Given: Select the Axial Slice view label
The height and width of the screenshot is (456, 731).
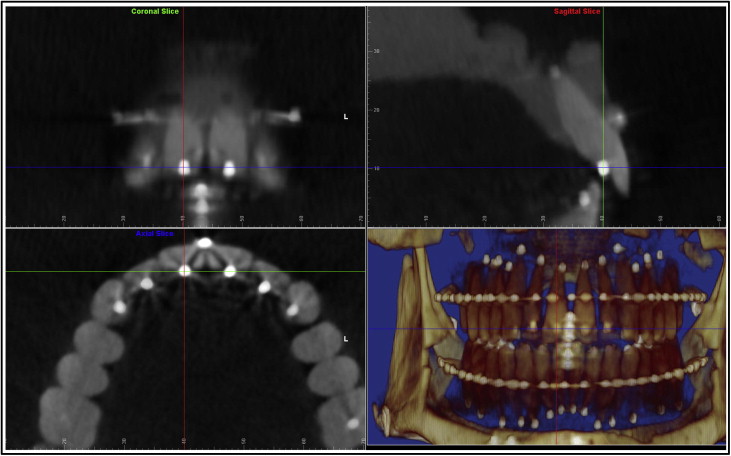Looking at the screenshot, I should click(x=155, y=233).
